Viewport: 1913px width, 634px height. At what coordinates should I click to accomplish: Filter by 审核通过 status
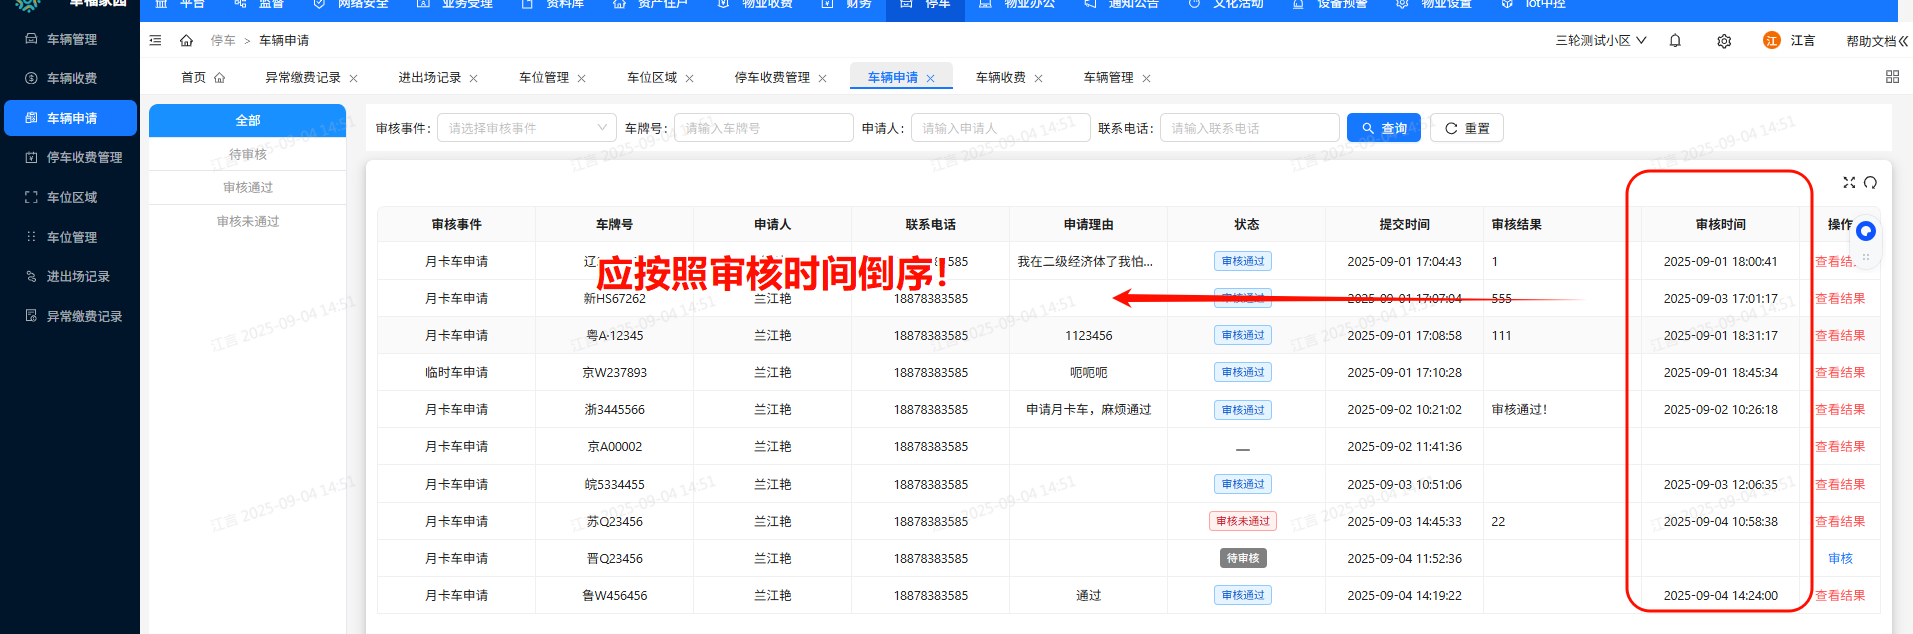click(248, 187)
